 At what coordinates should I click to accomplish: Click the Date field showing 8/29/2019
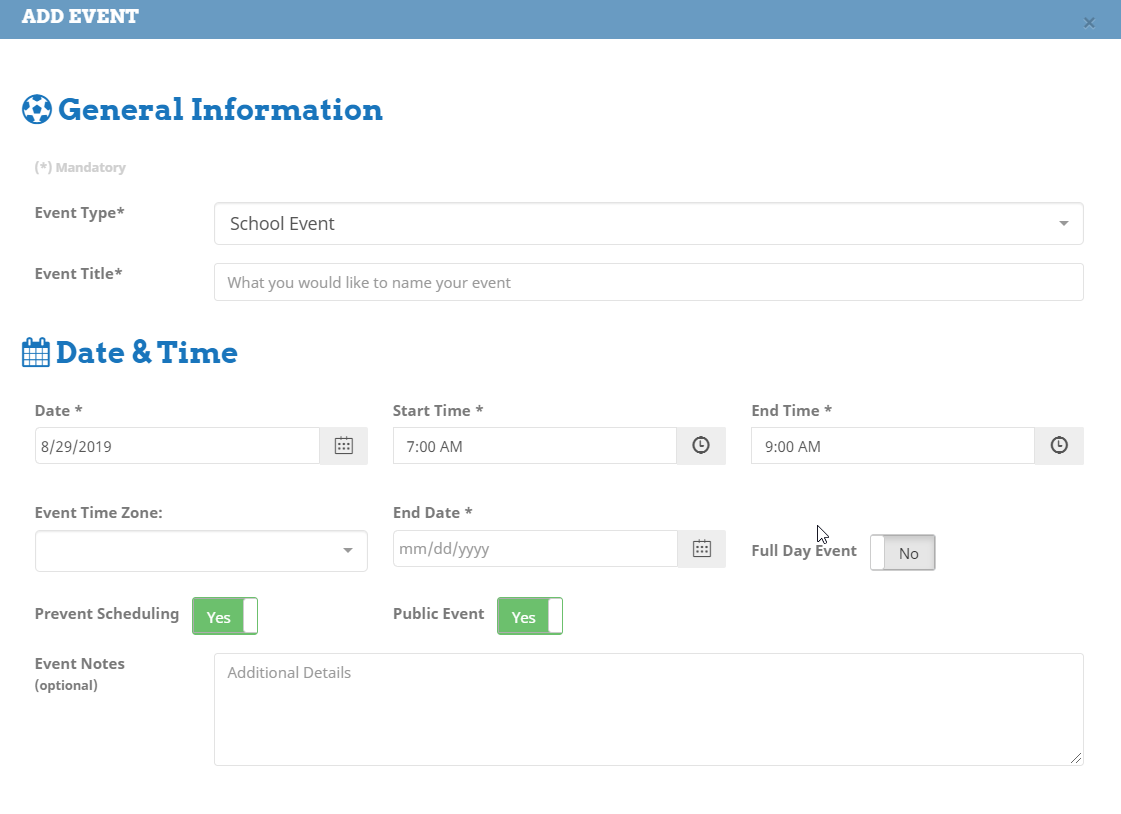tap(177, 446)
